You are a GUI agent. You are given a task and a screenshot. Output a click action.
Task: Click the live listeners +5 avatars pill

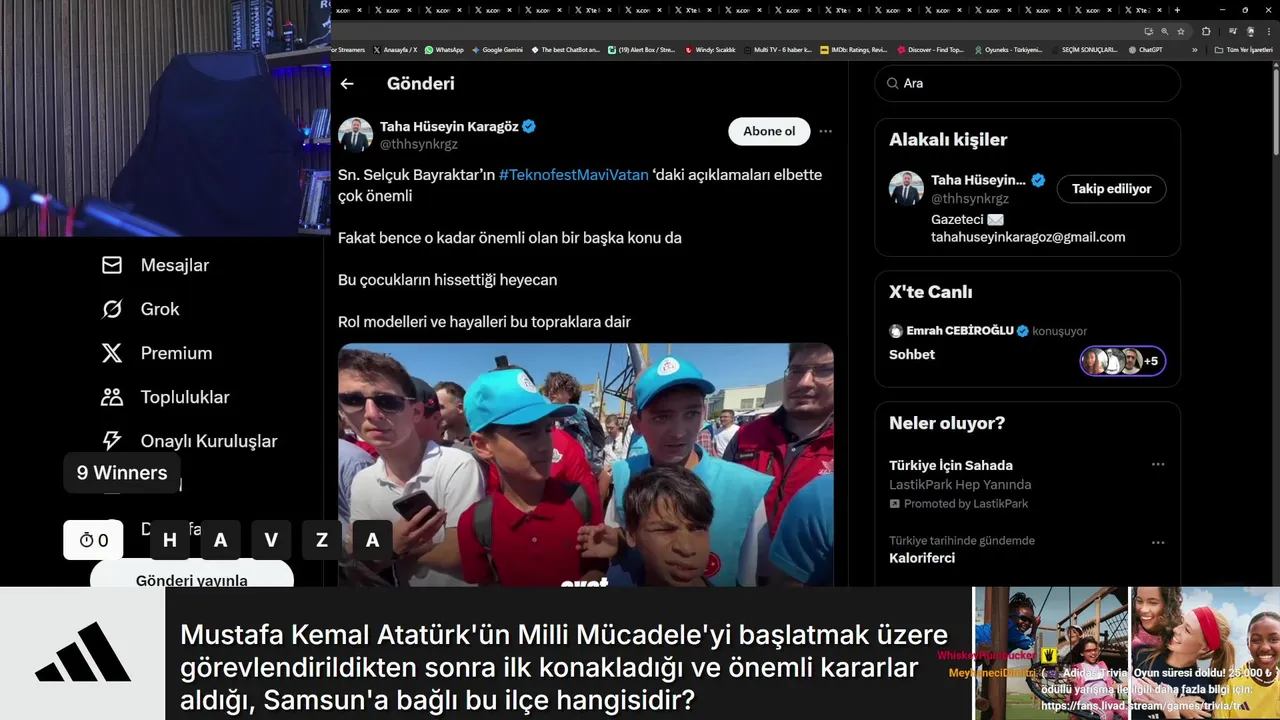coord(1123,361)
